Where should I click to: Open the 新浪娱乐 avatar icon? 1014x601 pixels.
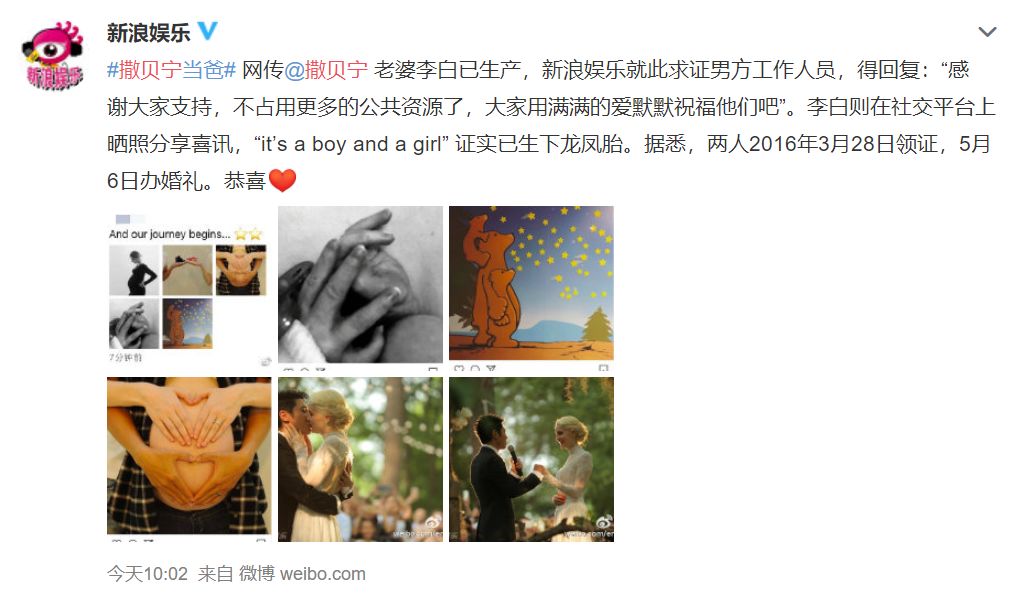click(x=53, y=55)
